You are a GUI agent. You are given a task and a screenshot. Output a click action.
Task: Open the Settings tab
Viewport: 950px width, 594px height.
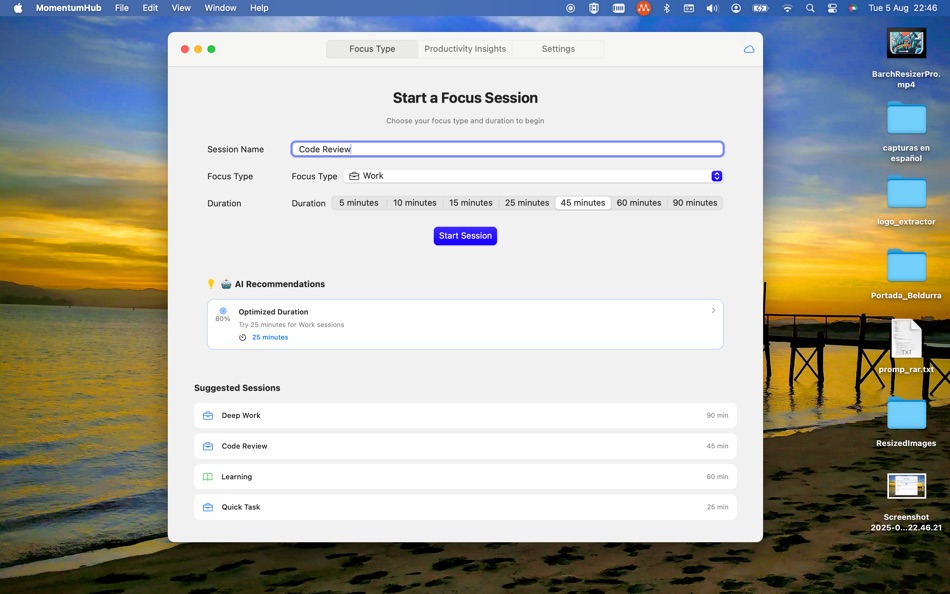pyautogui.click(x=558, y=48)
